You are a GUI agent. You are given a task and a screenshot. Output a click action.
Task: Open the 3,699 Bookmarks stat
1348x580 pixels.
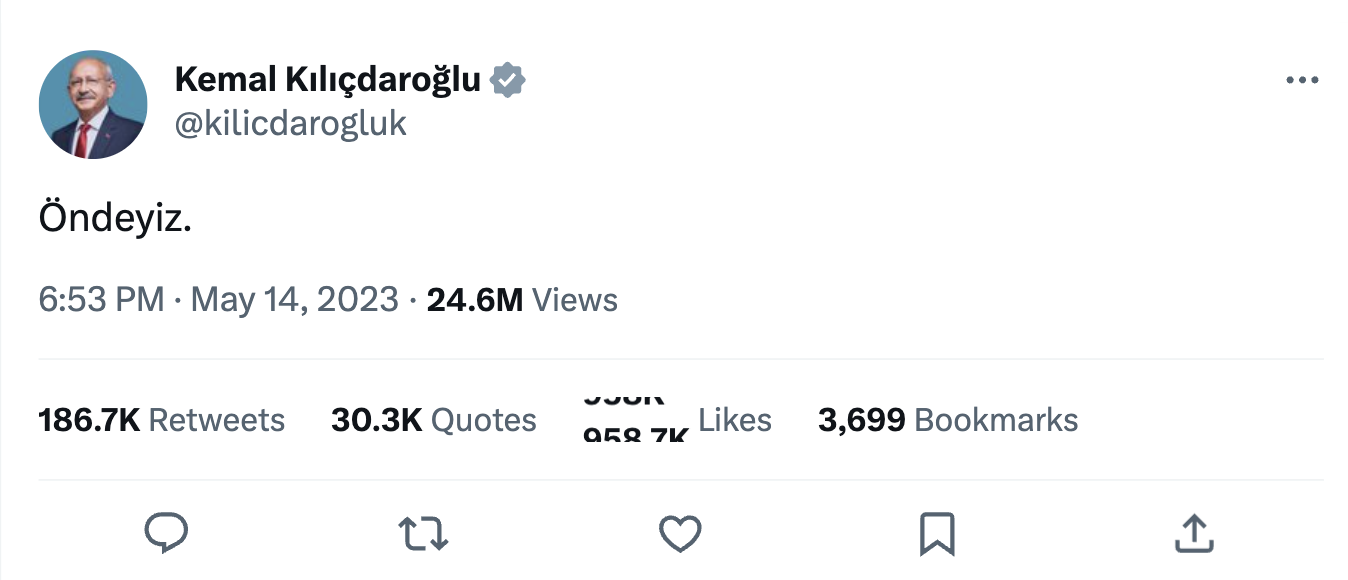947,420
